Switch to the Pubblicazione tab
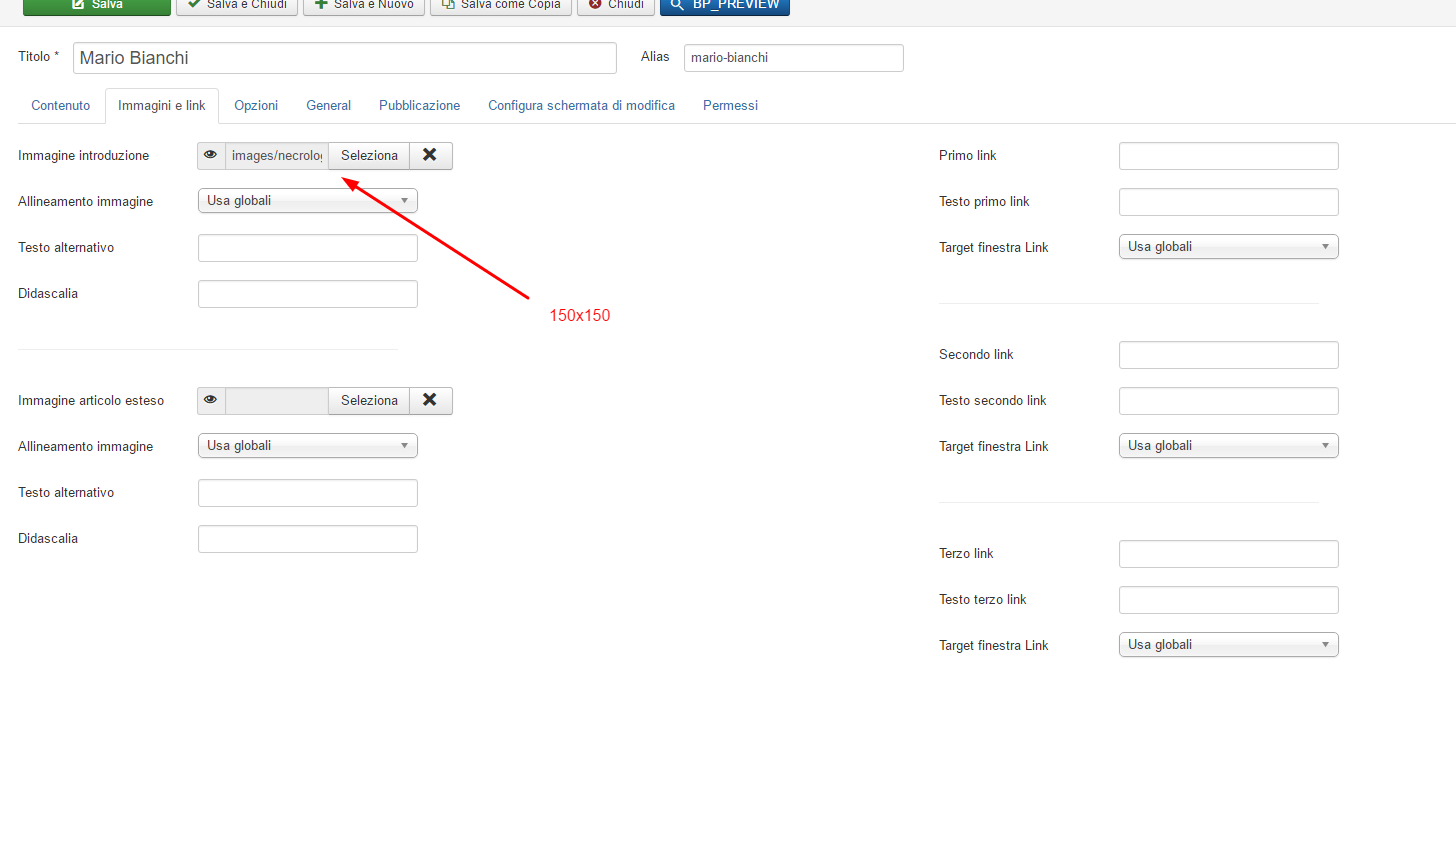The image size is (1456, 855). pyautogui.click(x=420, y=105)
